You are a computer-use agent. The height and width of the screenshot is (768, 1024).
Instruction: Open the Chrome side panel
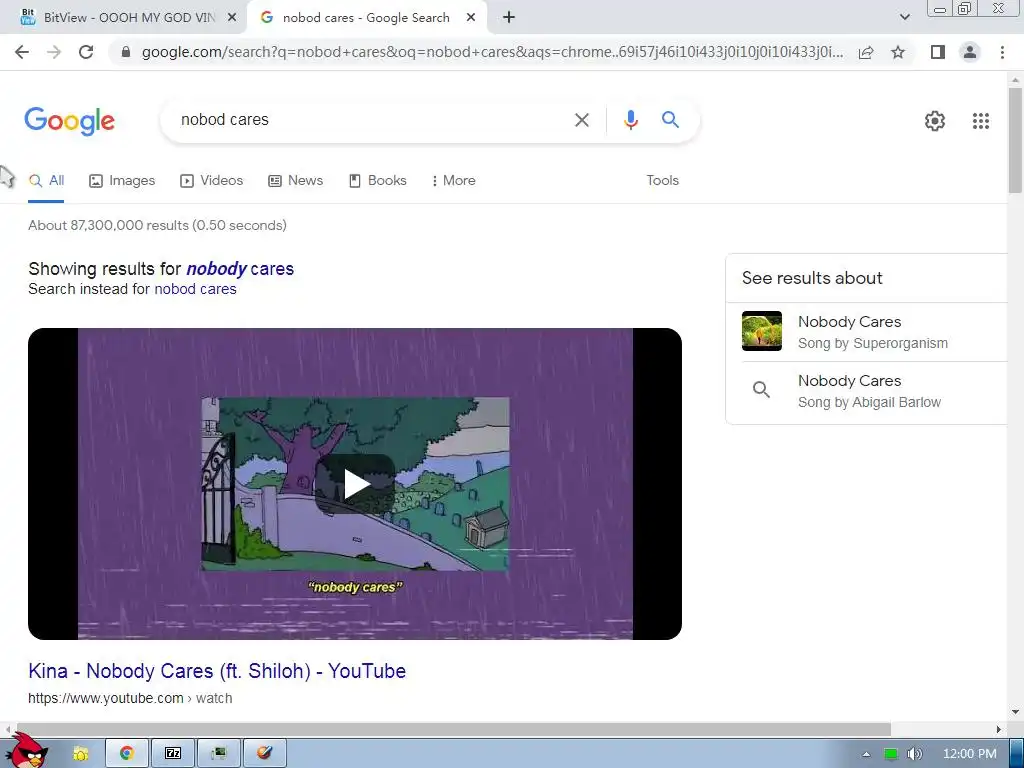pyautogui.click(x=938, y=52)
